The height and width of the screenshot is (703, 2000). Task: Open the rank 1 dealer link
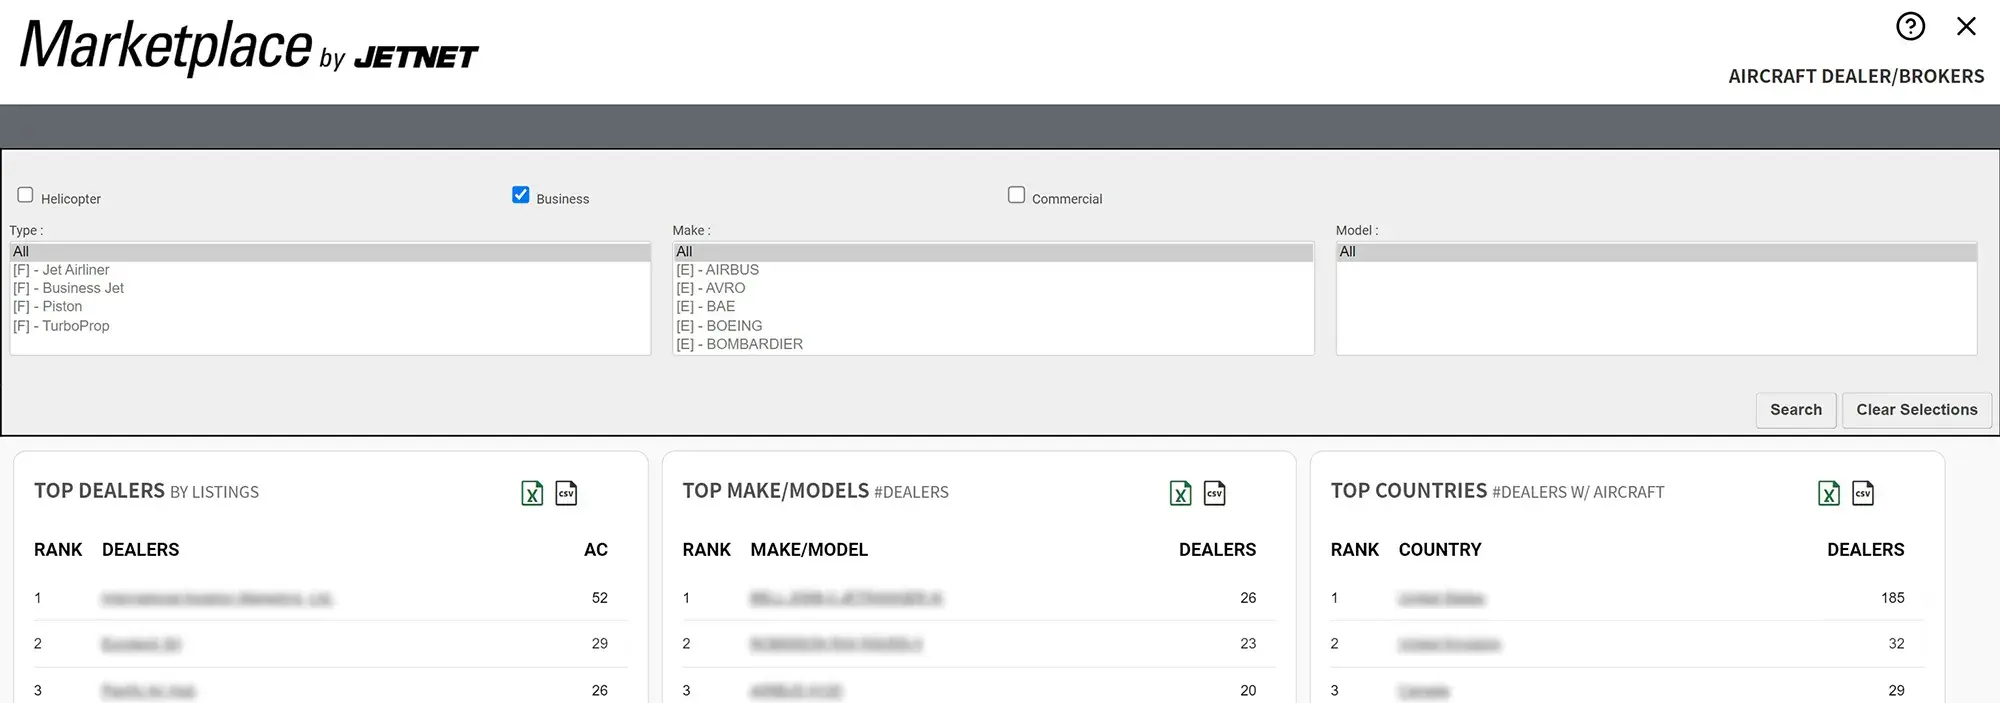(x=217, y=599)
